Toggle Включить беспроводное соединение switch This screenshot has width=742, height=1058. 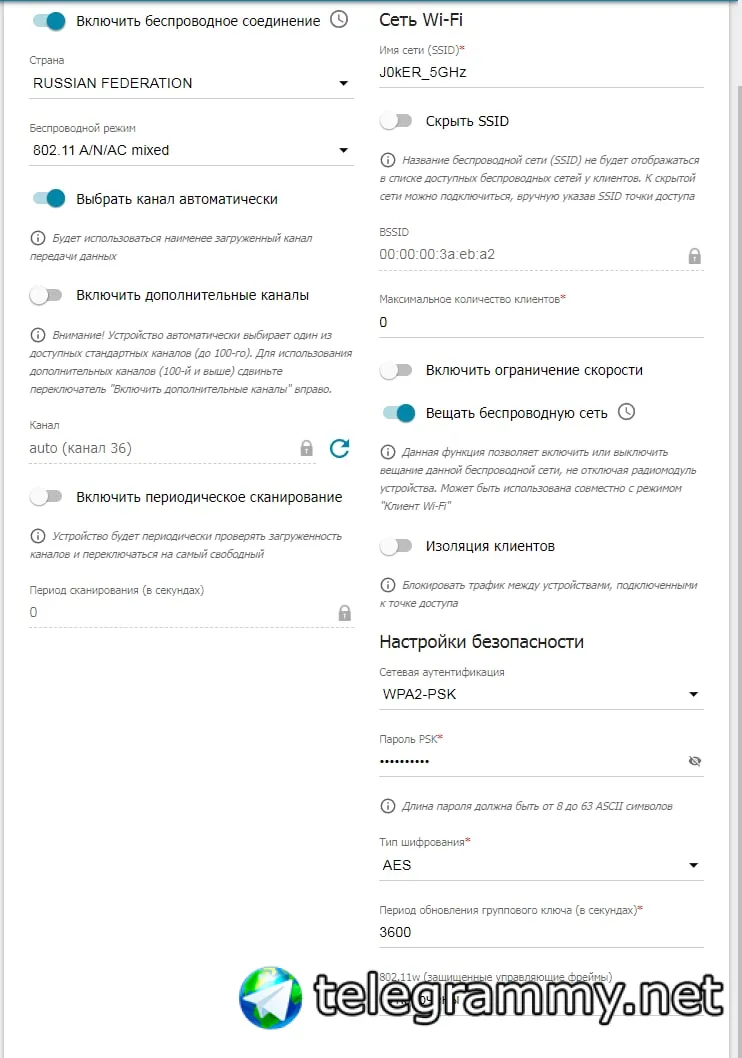[x=49, y=21]
